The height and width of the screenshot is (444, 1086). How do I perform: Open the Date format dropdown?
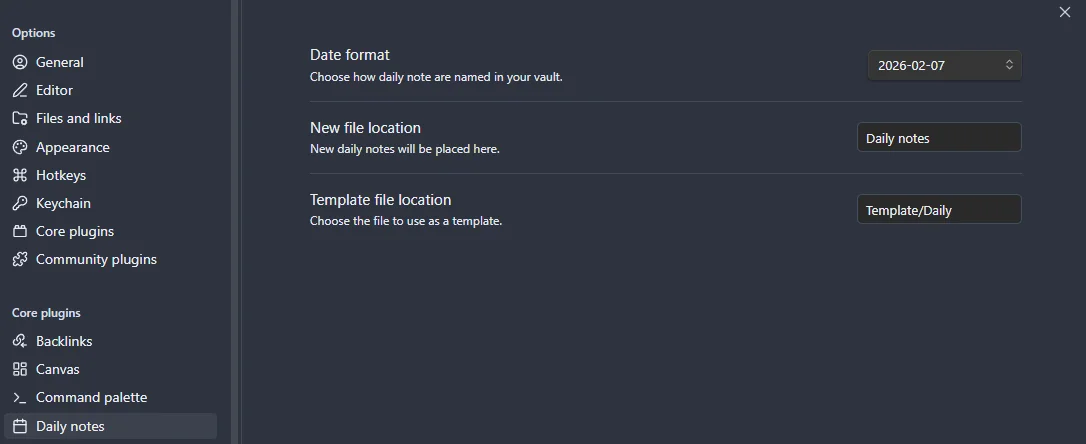(943, 65)
